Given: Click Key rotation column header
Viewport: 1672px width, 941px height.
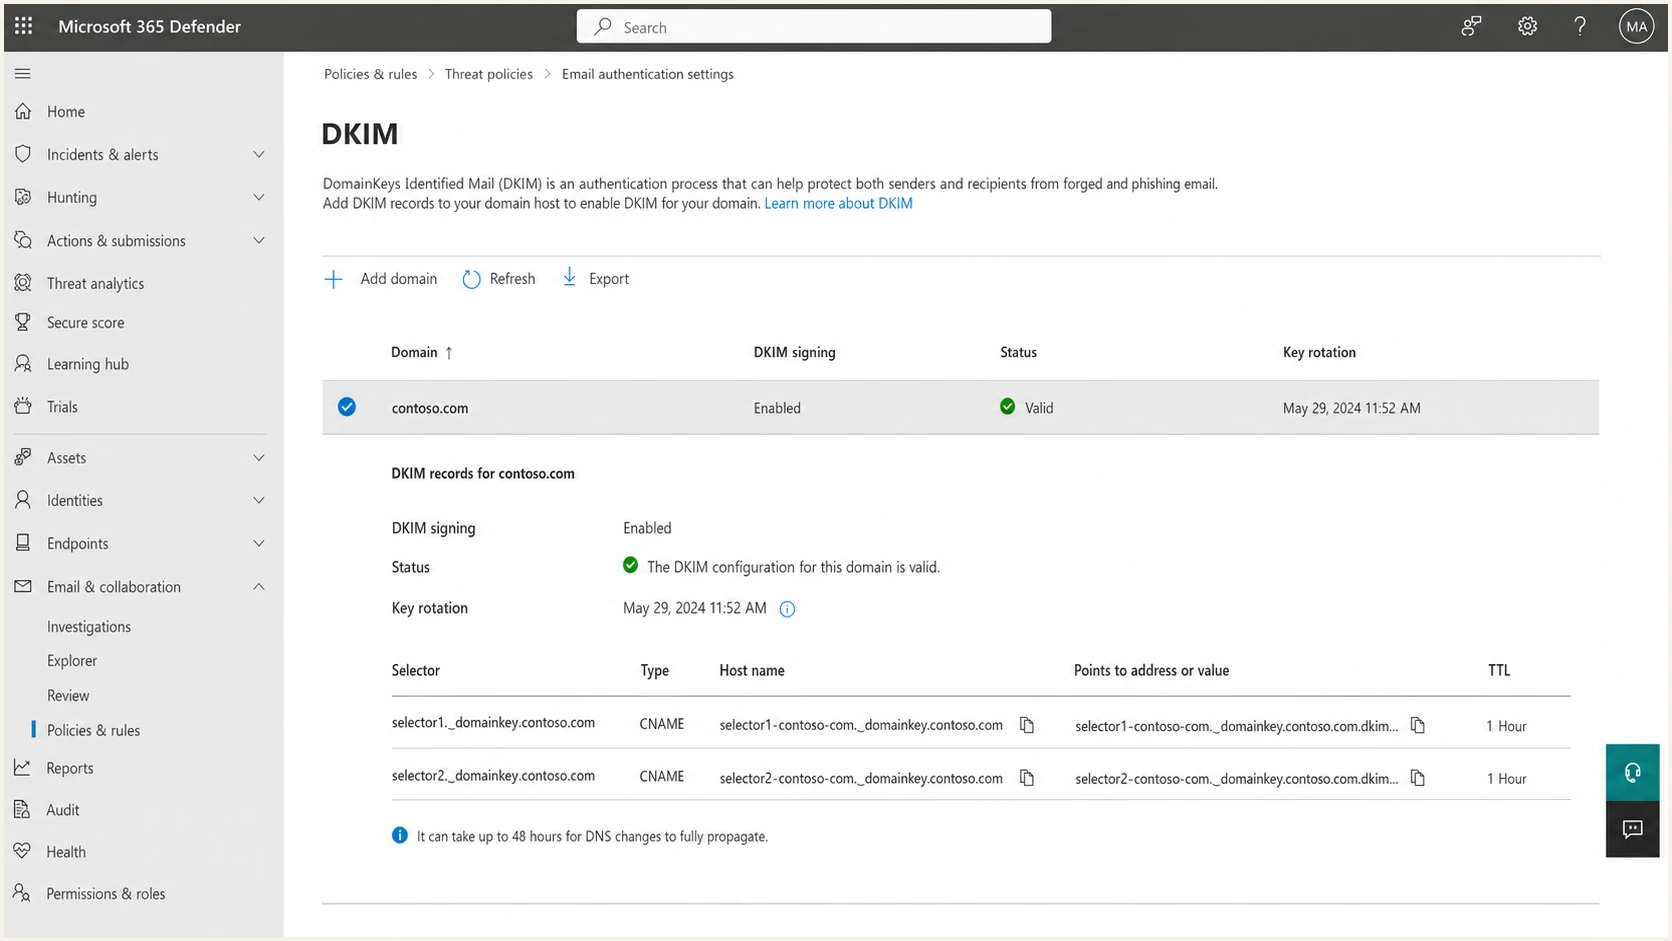Looking at the screenshot, I should 1319,352.
